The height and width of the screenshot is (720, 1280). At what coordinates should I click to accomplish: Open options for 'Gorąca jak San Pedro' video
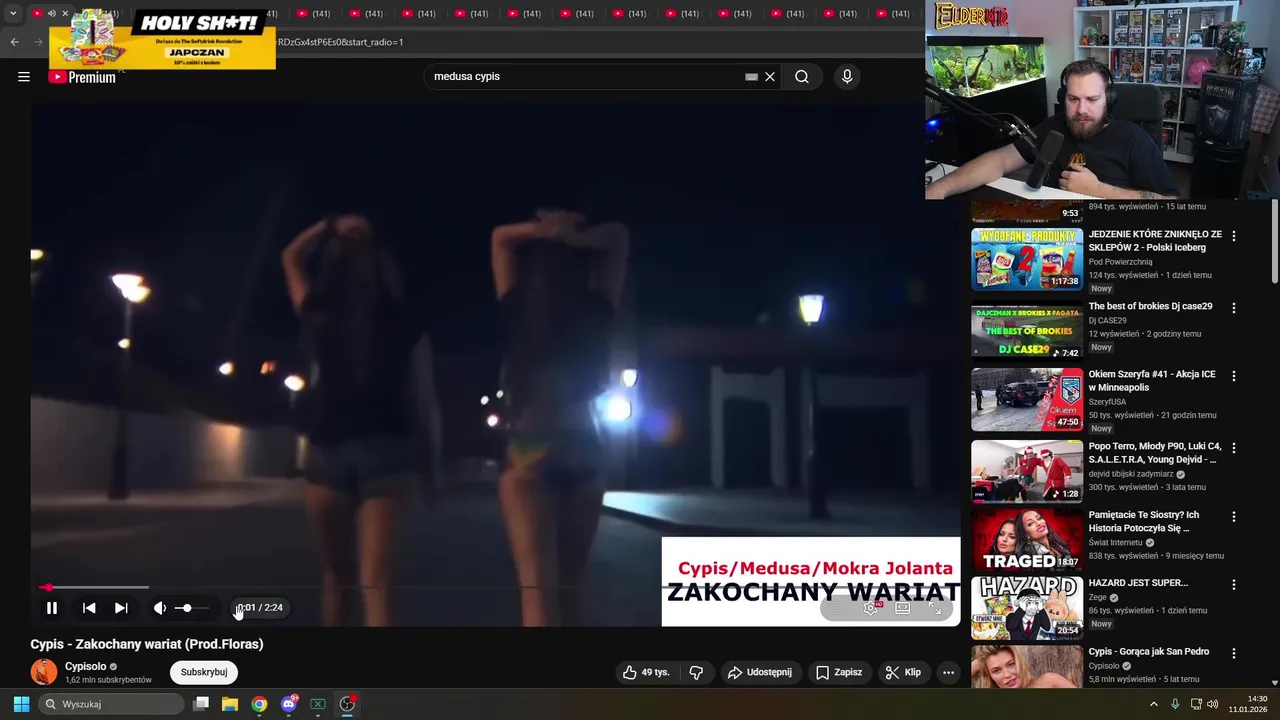1234,653
